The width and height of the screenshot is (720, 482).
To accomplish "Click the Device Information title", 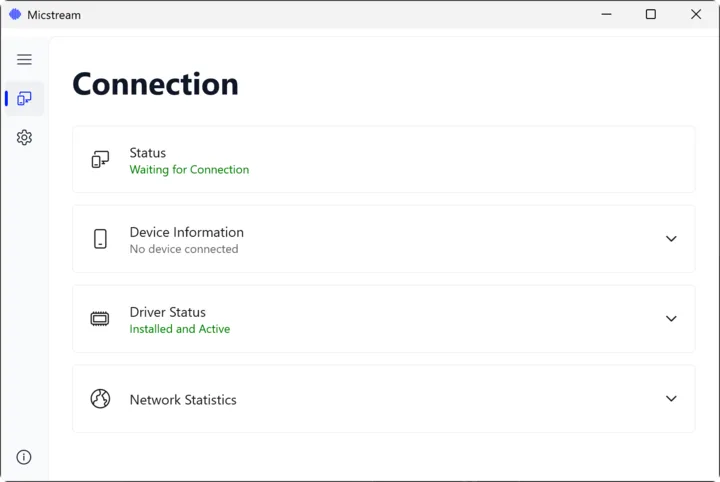I will click(x=186, y=232).
